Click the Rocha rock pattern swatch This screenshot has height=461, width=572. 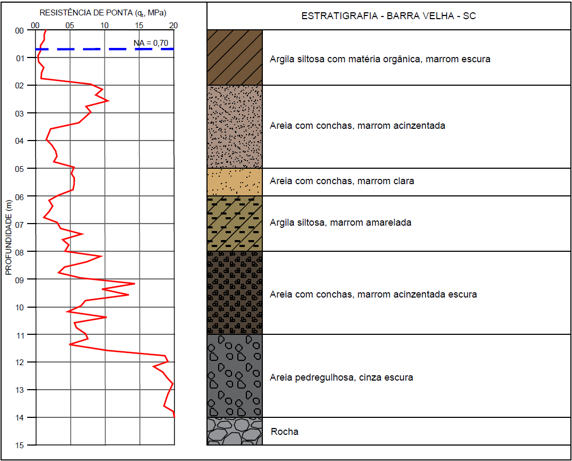(235, 431)
